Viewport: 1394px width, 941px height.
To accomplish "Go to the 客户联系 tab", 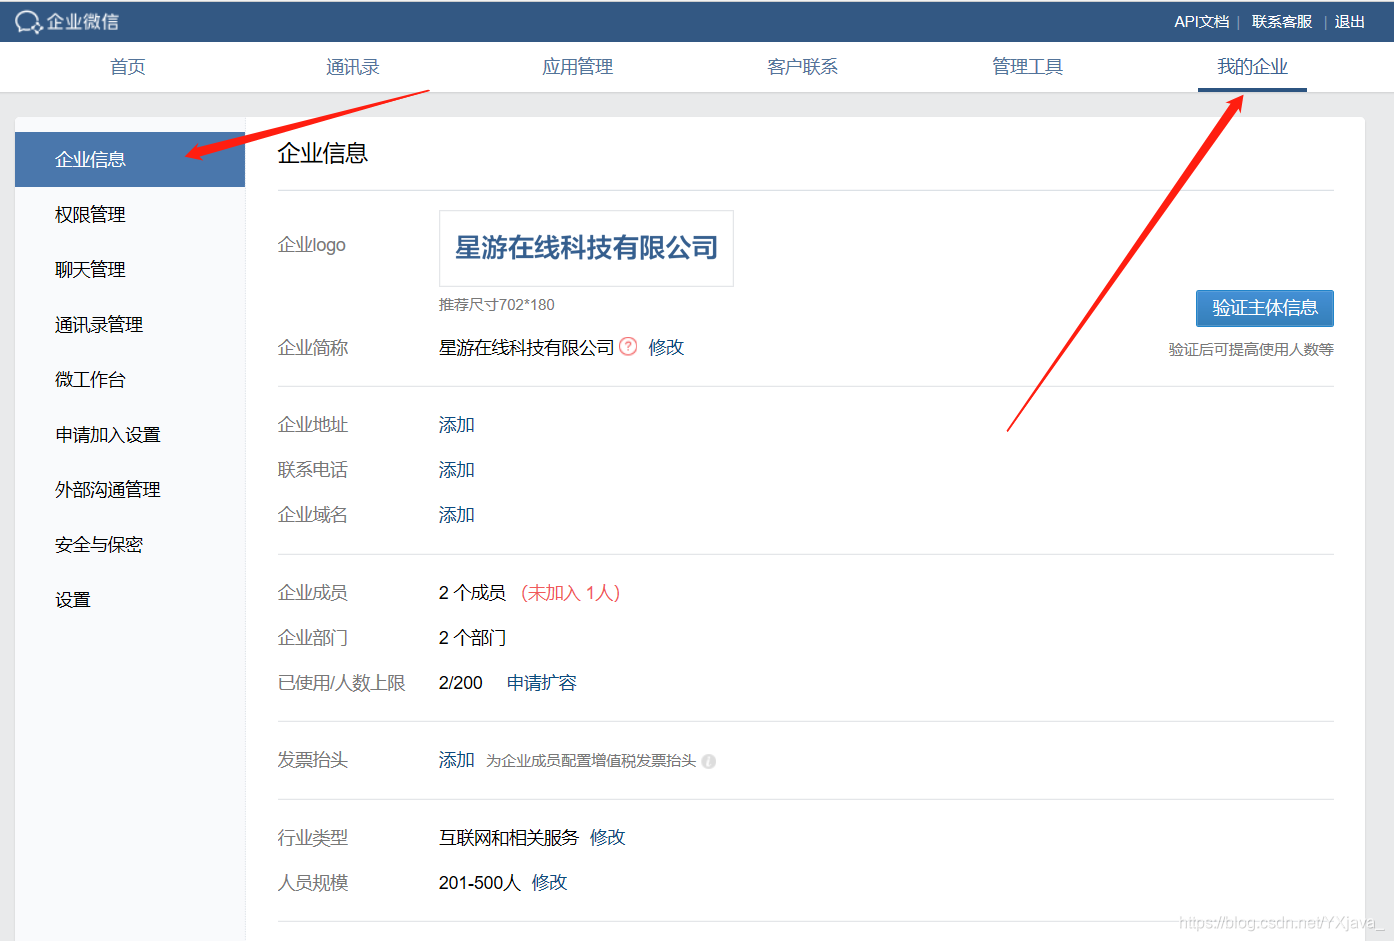I will (803, 67).
